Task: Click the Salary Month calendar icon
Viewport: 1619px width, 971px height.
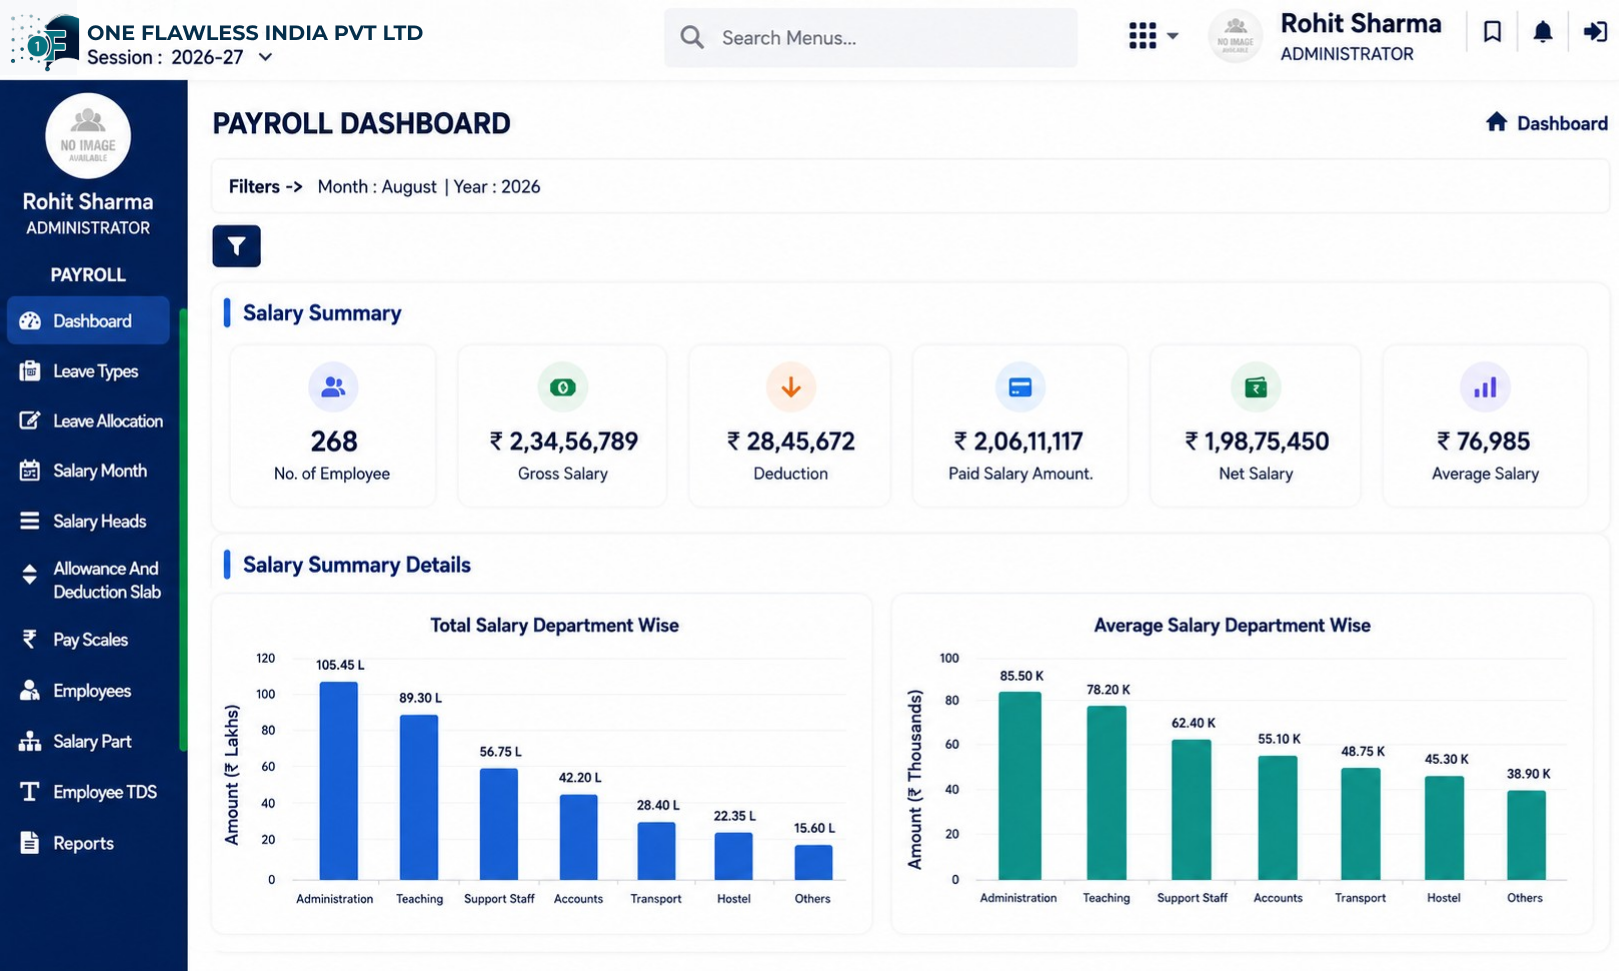Action: (x=30, y=471)
